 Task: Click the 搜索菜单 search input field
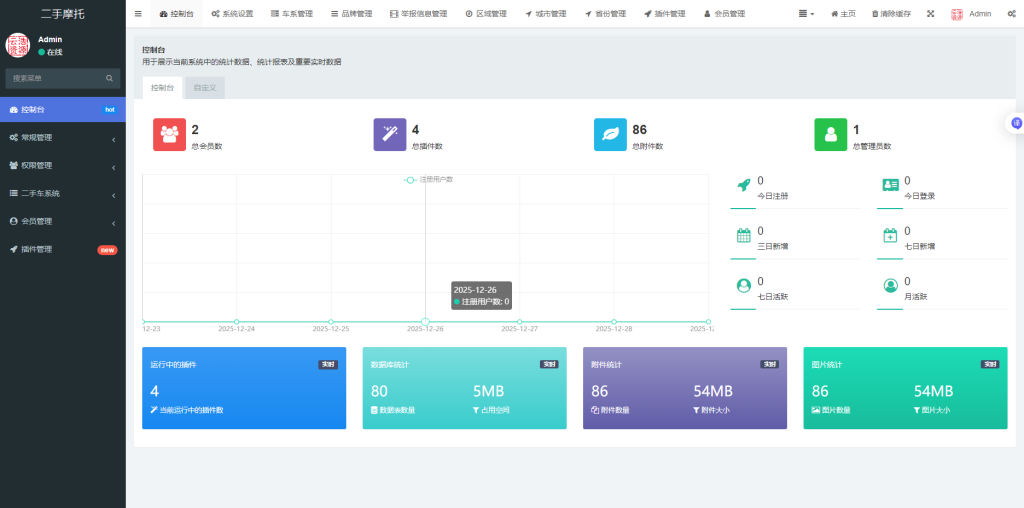[x=55, y=78]
